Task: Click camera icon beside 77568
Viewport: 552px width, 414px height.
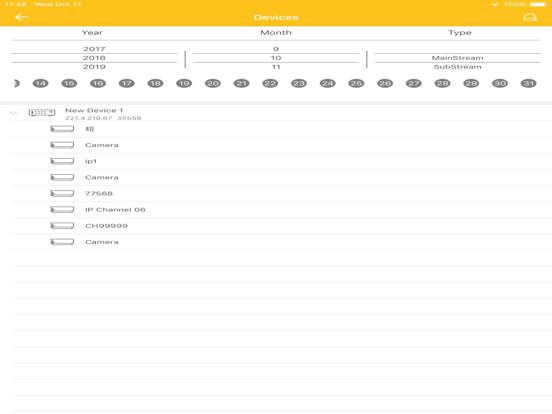Action: pyautogui.click(x=62, y=194)
